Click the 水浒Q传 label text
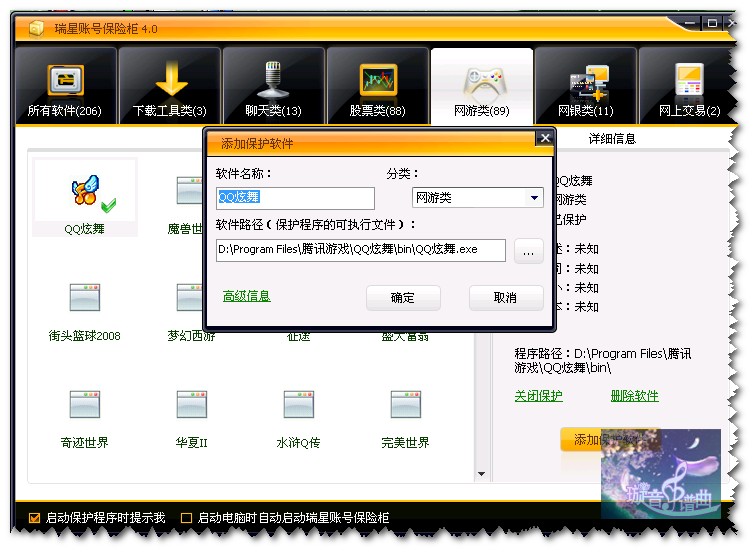Viewport: 756px width, 554px height. (x=298, y=443)
